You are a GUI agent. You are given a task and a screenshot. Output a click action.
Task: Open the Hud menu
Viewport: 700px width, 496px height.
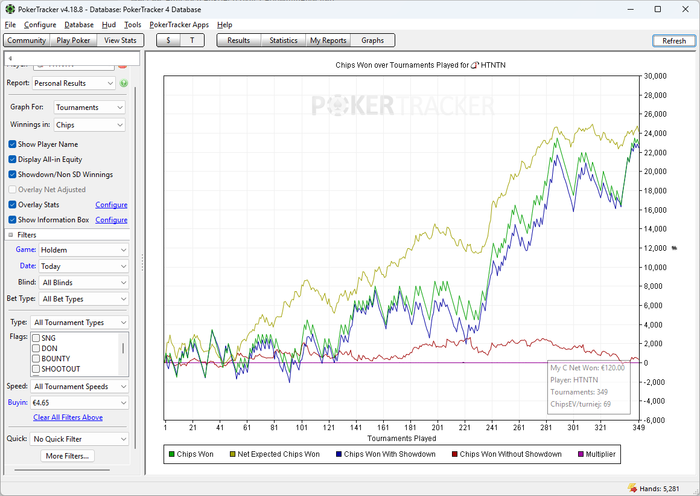pyautogui.click(x=109, y=24)
